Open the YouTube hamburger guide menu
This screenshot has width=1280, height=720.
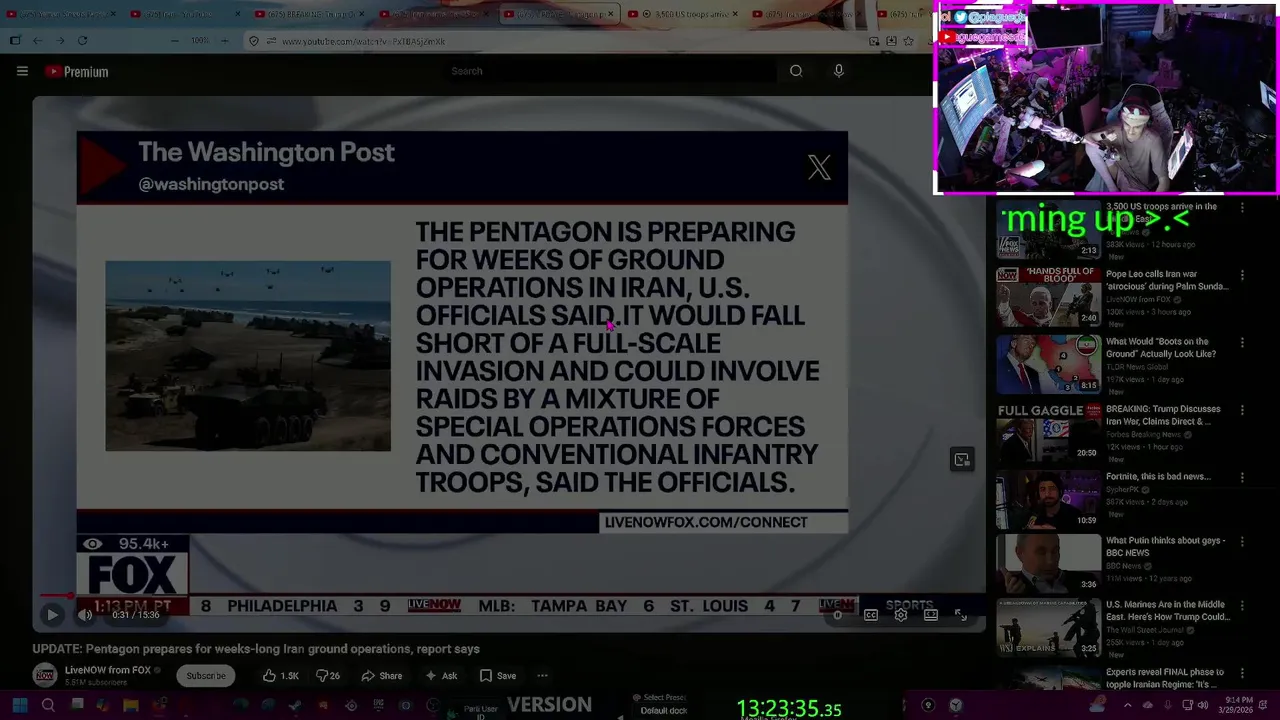22,71
